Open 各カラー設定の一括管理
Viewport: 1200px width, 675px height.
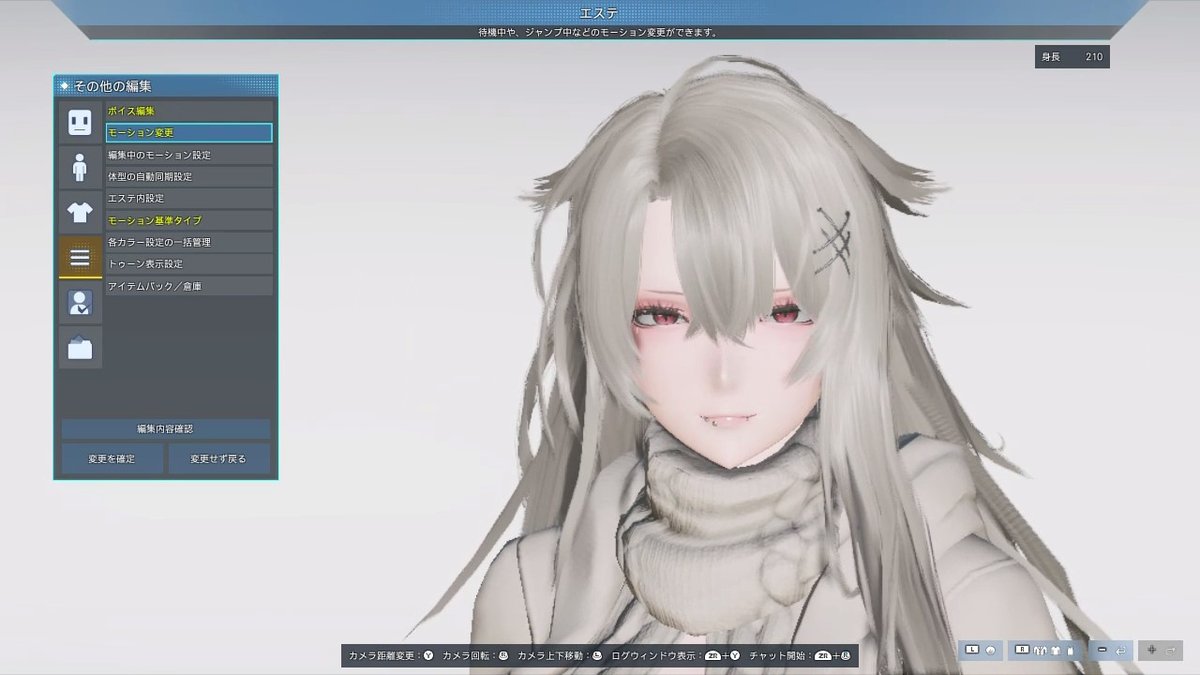pyautogui.click(x=189, y=242)
